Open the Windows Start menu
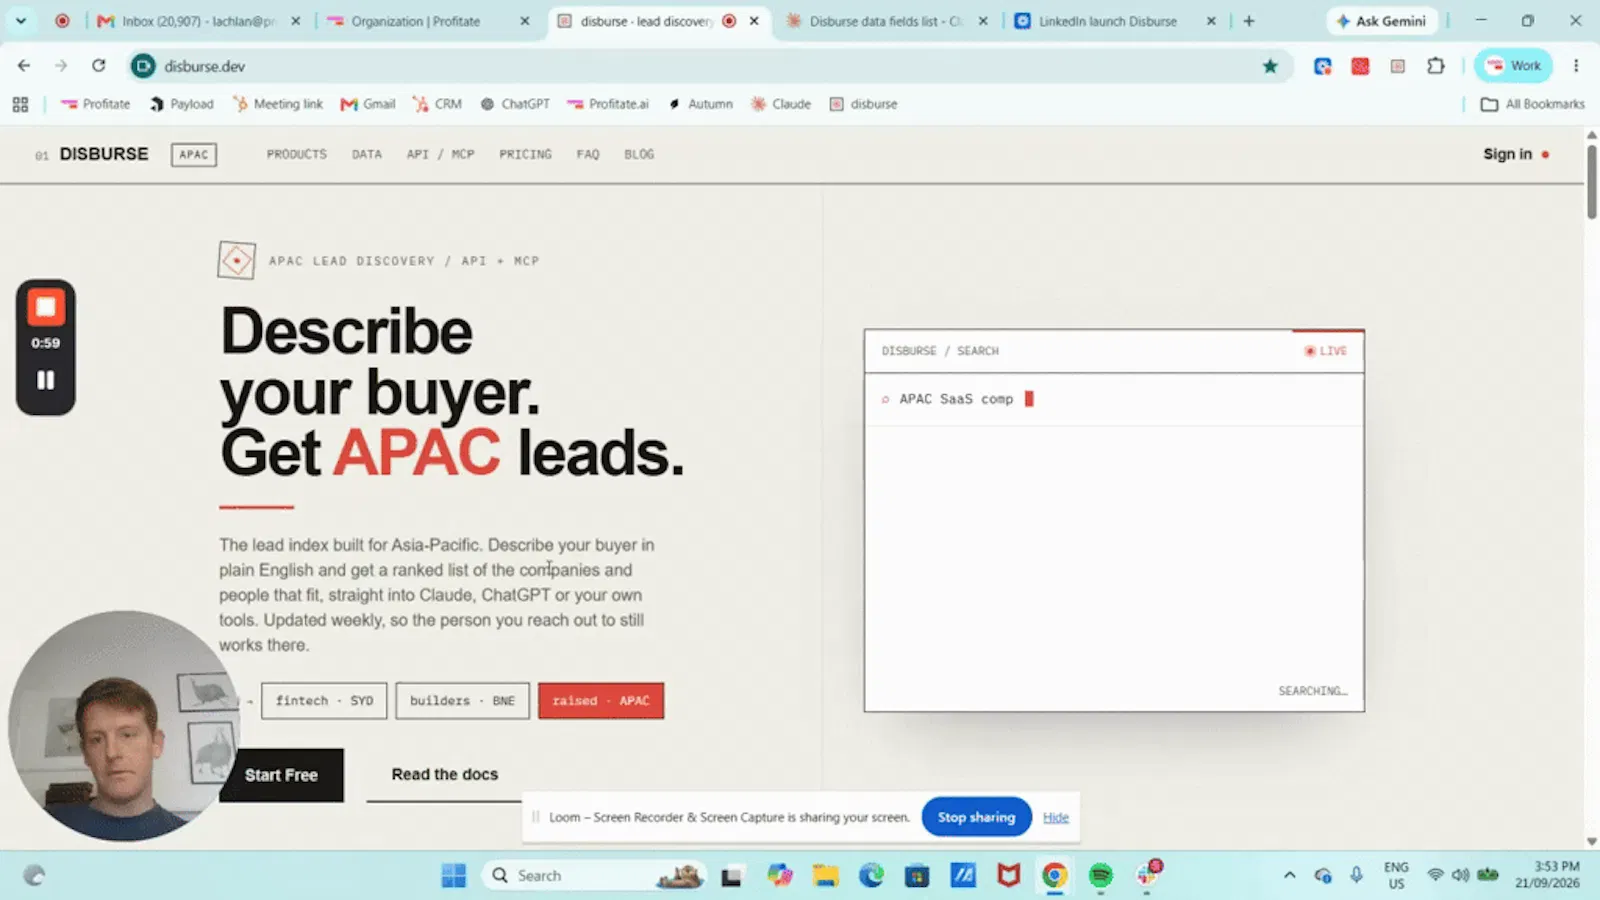The height and width of the screenshot is (900, 1600). point(454,876)
